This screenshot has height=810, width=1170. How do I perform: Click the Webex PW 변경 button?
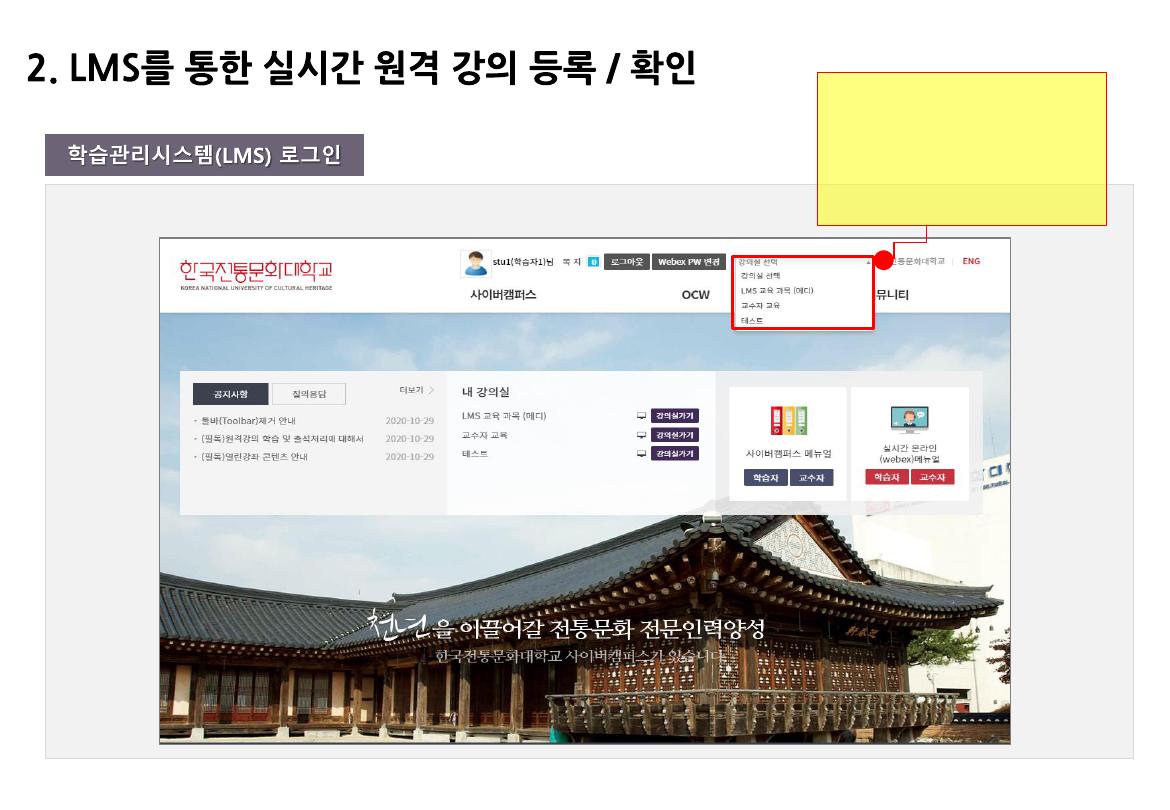(689, 262)
